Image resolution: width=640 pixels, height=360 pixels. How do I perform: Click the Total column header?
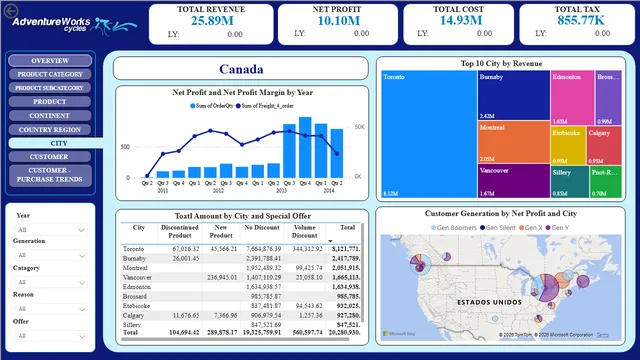click(x=347, y=228)
